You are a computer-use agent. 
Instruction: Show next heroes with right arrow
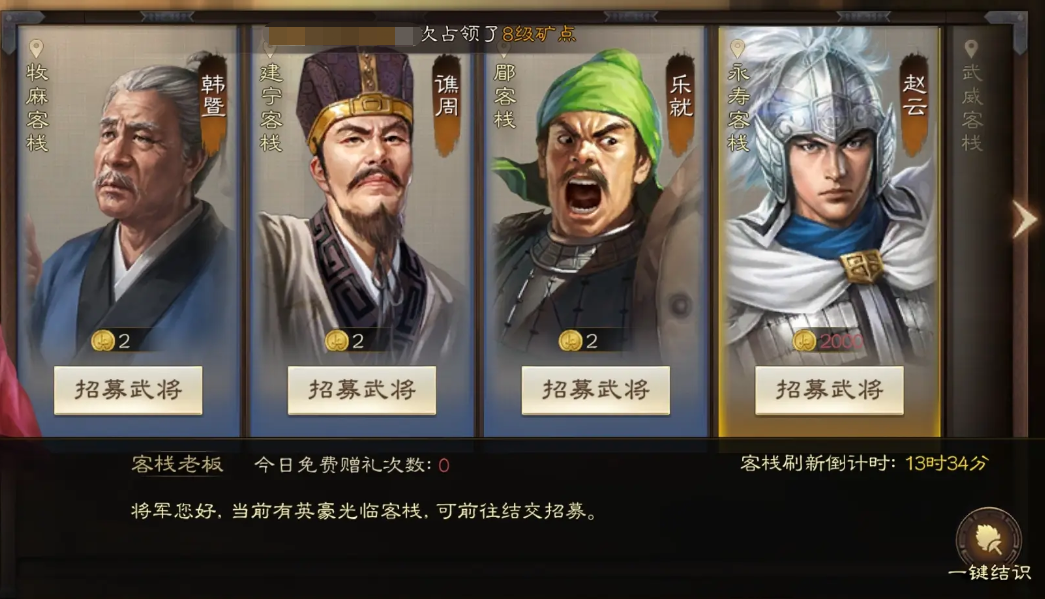pyautogui.click(x=1024, y=219)
